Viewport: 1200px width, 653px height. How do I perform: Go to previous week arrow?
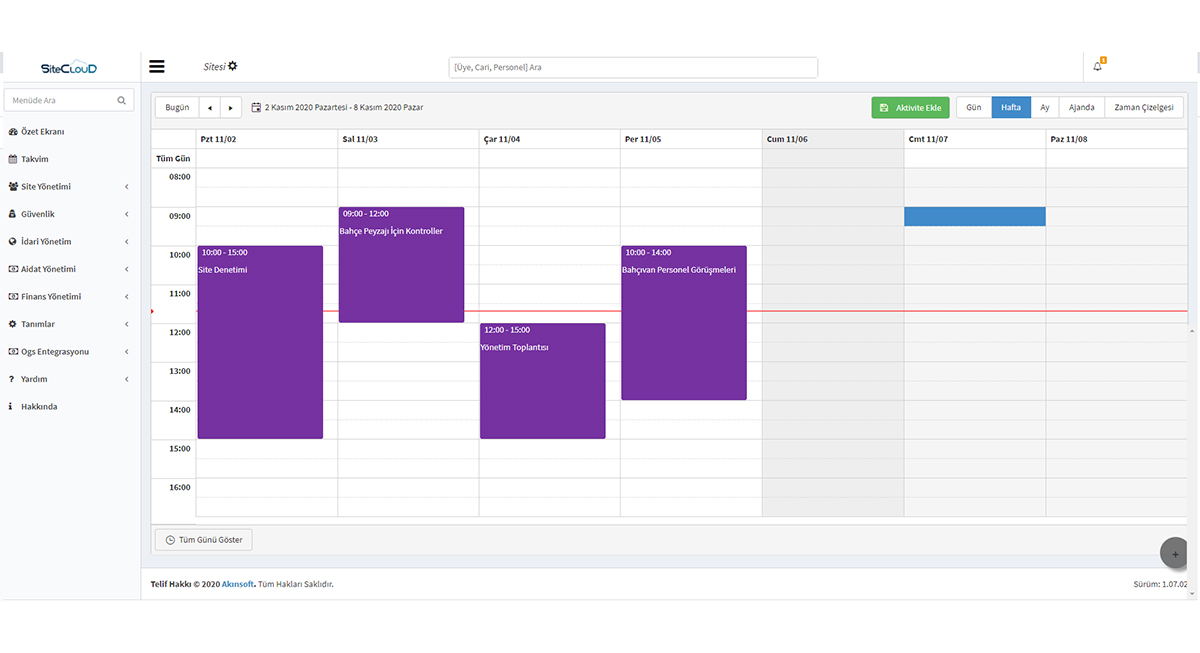click(210, 107)
